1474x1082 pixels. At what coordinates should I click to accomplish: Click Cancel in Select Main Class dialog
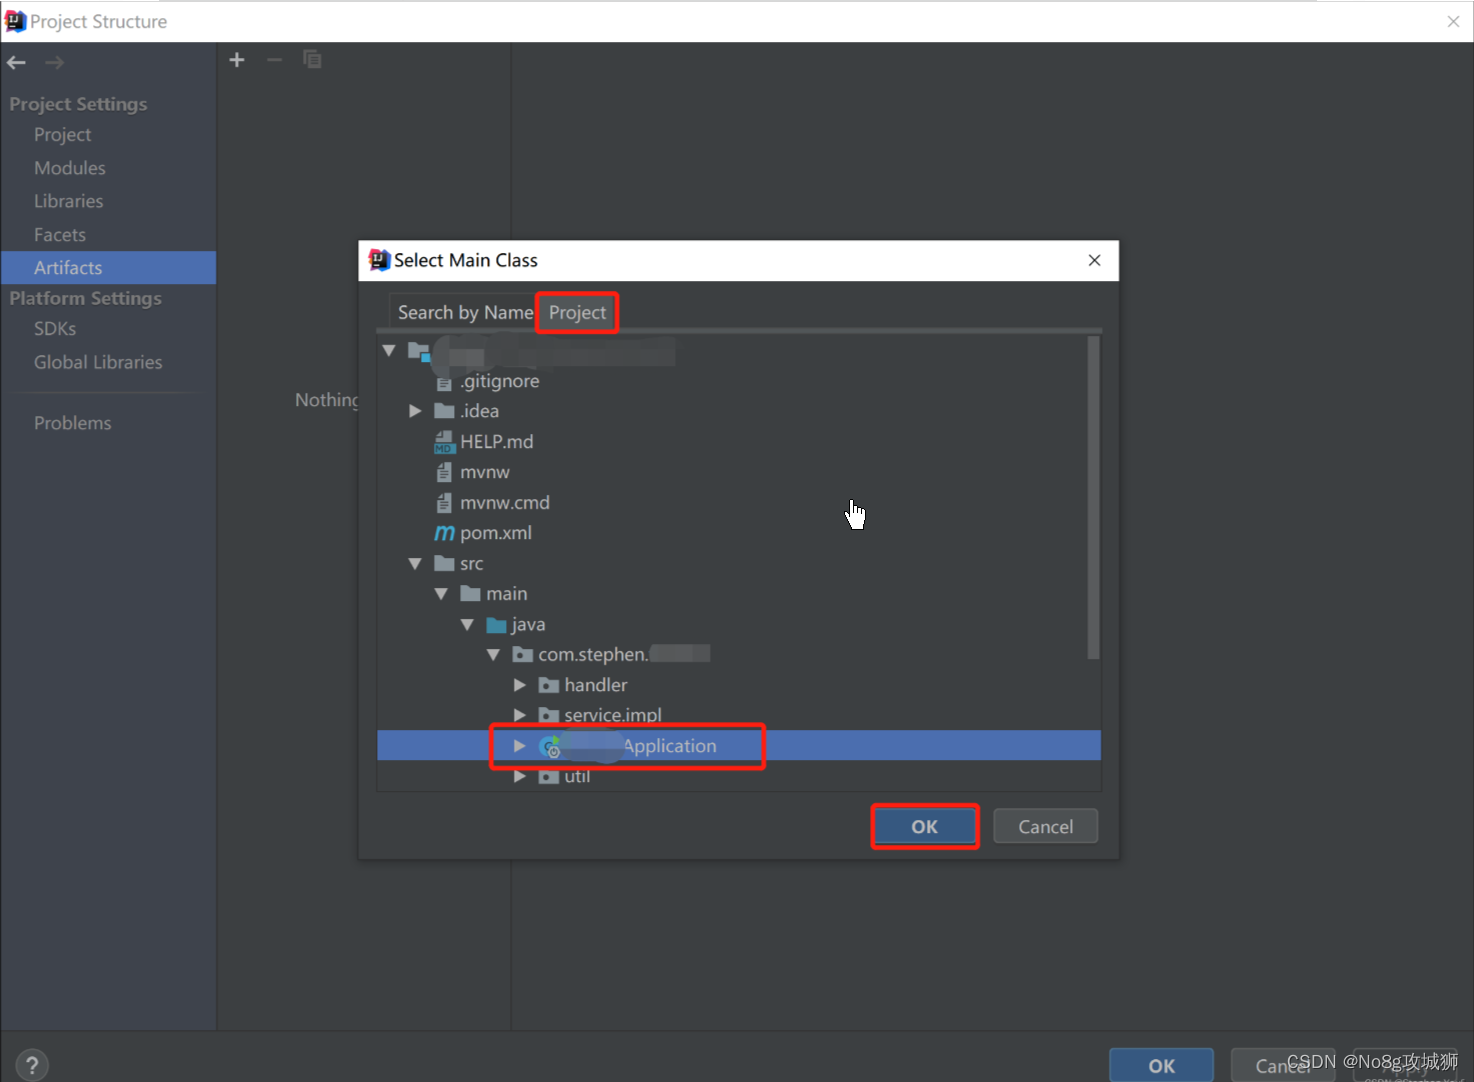point(1045,827)
